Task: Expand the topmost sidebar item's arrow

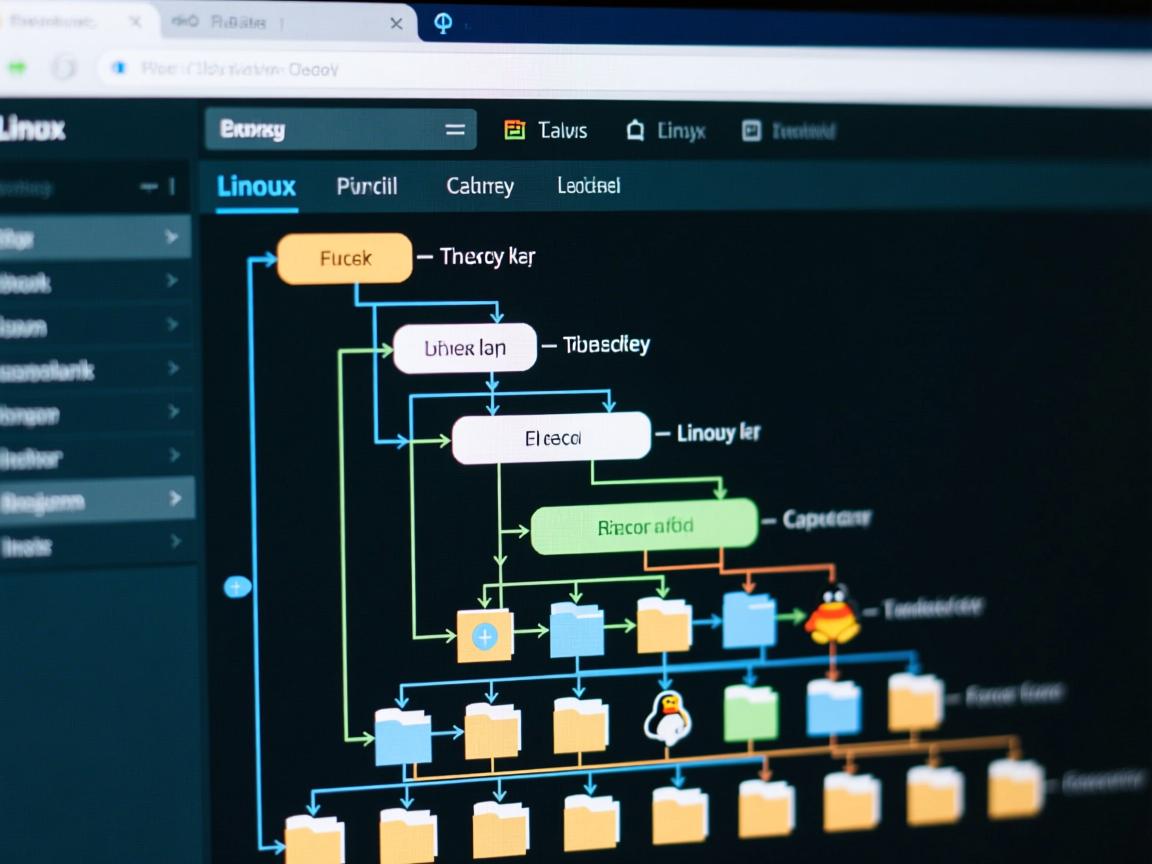Action: coord(172,238)
